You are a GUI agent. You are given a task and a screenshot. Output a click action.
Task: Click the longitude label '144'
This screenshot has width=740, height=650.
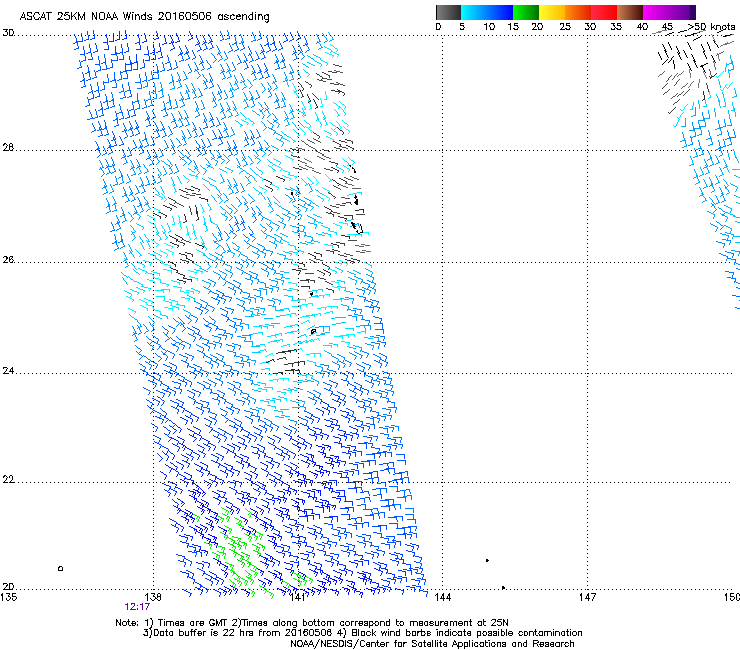pos(442,597)
